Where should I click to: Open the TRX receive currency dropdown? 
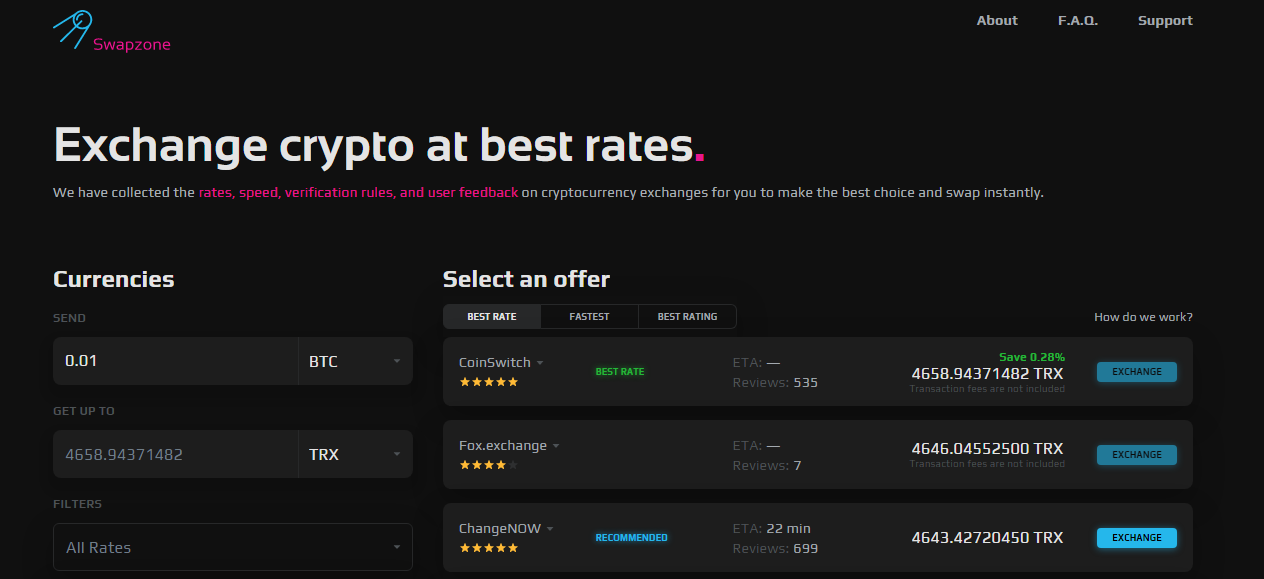[355, 454]
